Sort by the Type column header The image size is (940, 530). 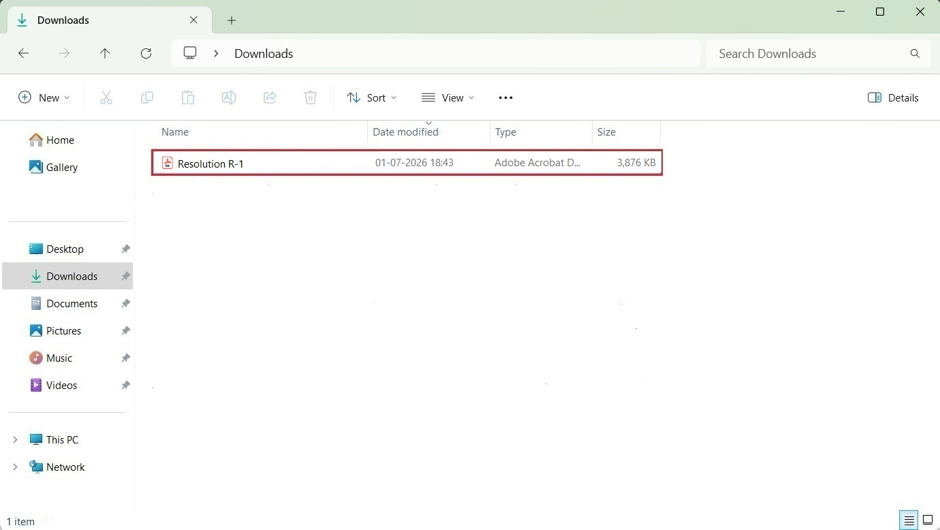[505, 132]
